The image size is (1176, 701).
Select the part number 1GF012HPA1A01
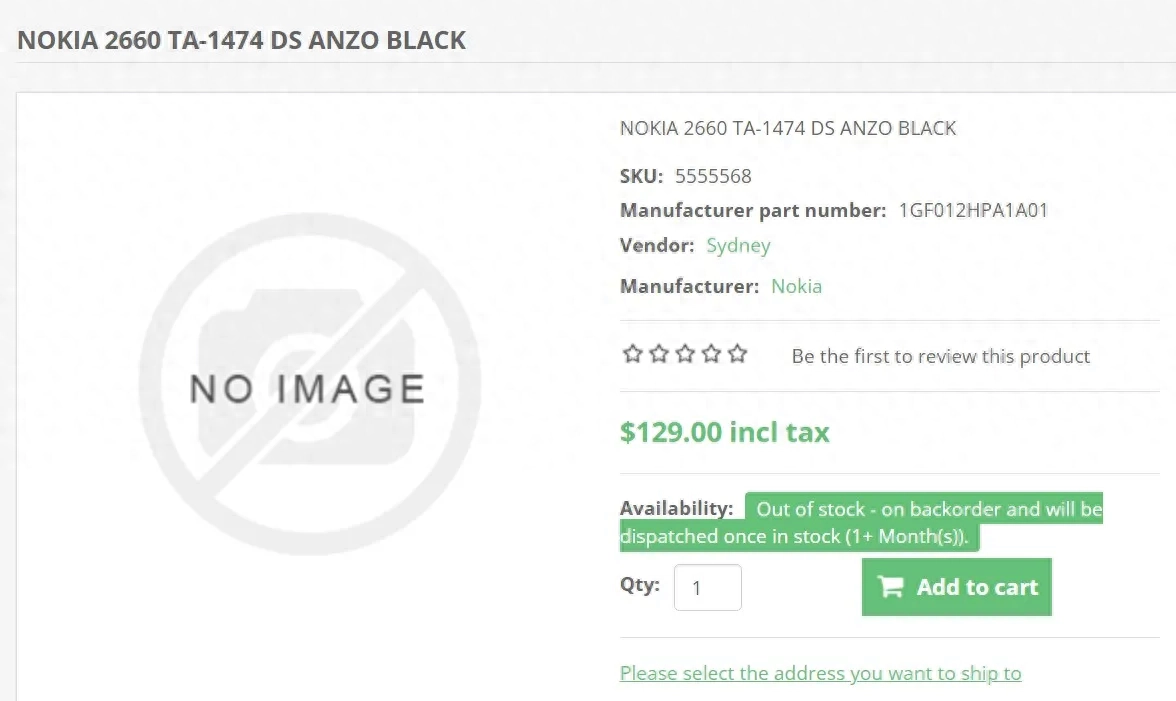coord(974,211)
